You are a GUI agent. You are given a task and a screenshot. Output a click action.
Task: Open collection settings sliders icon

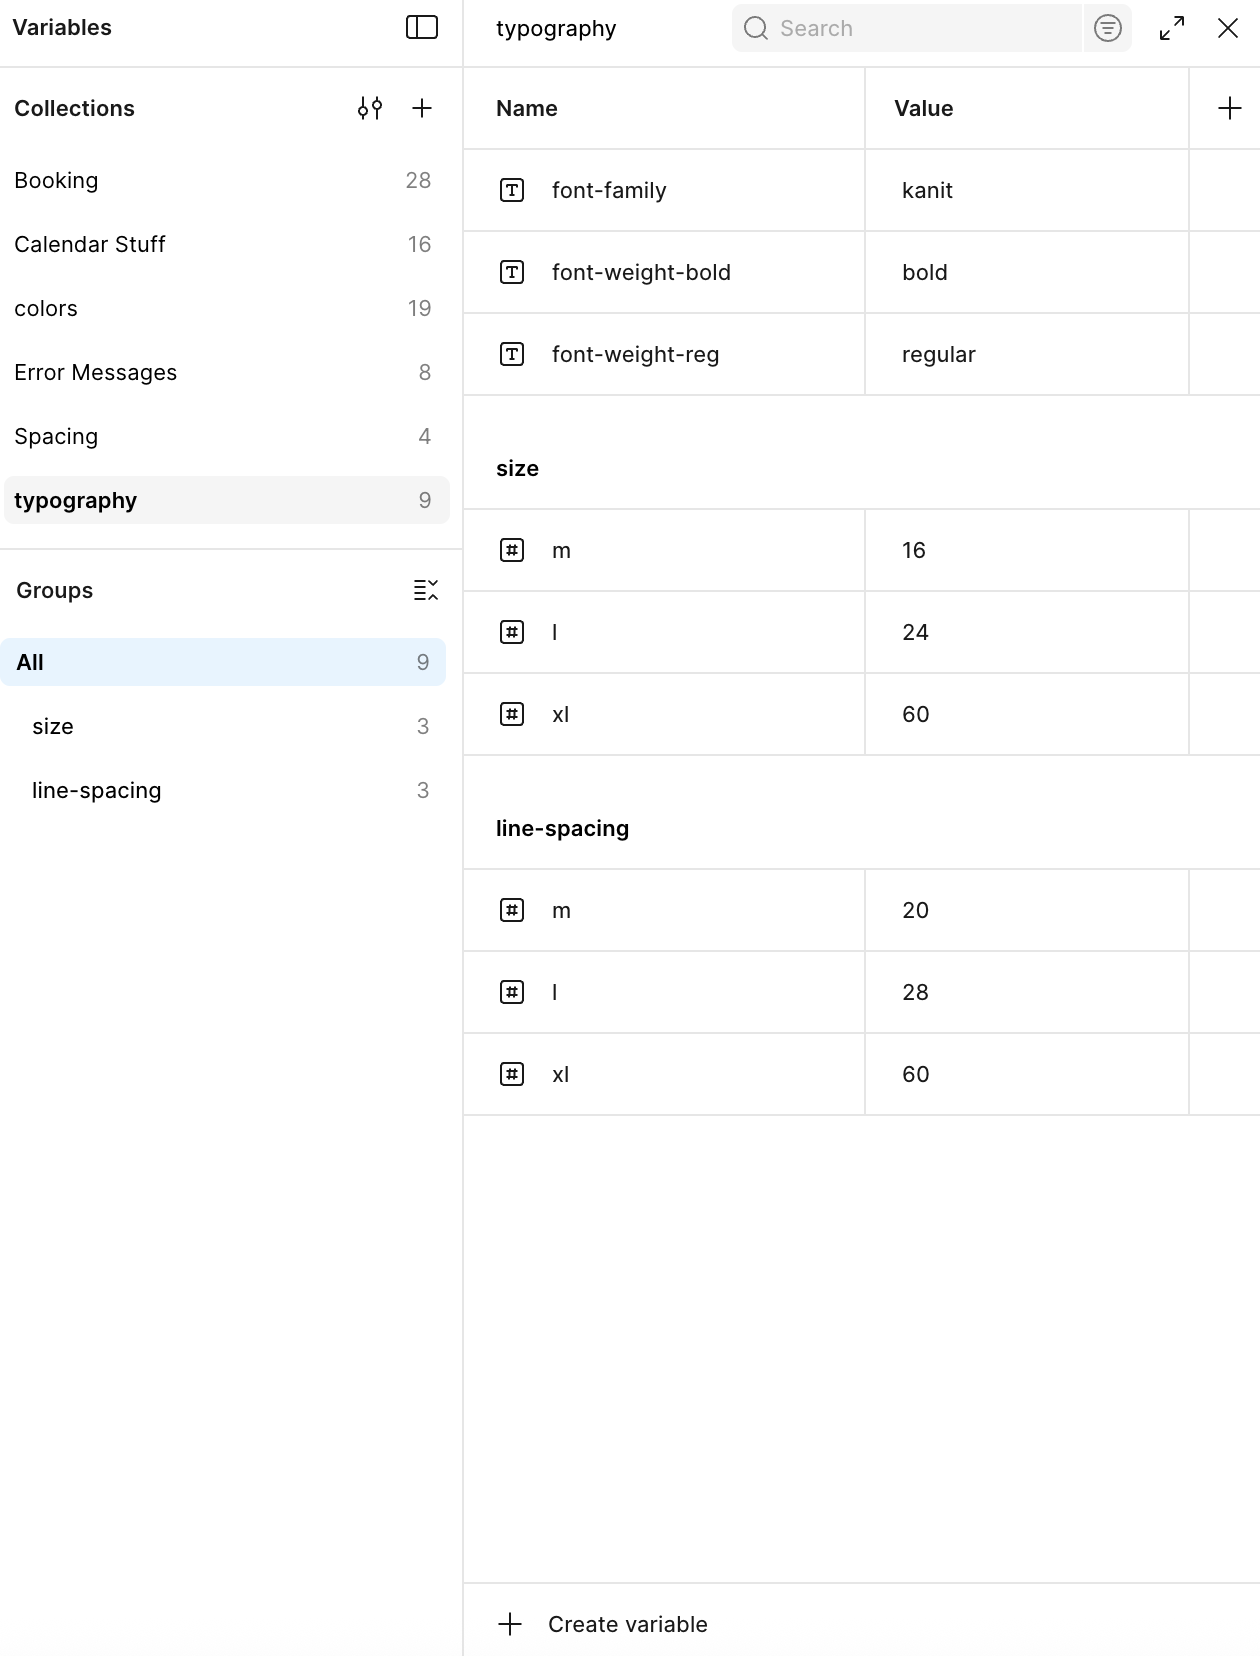[x=370, y=108]
